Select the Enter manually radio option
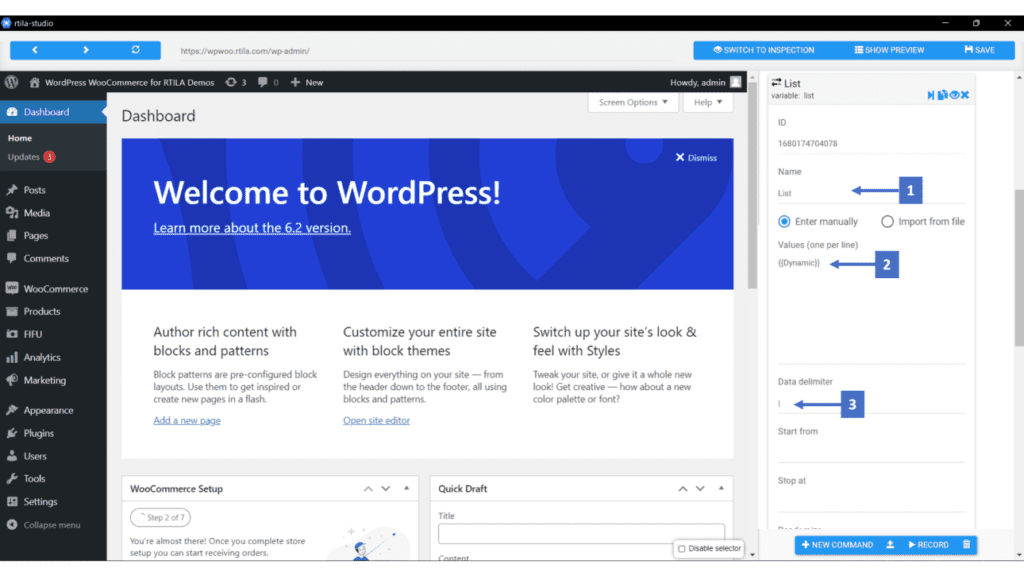The height and width of the screenshot is (576, 1024). 784,221
